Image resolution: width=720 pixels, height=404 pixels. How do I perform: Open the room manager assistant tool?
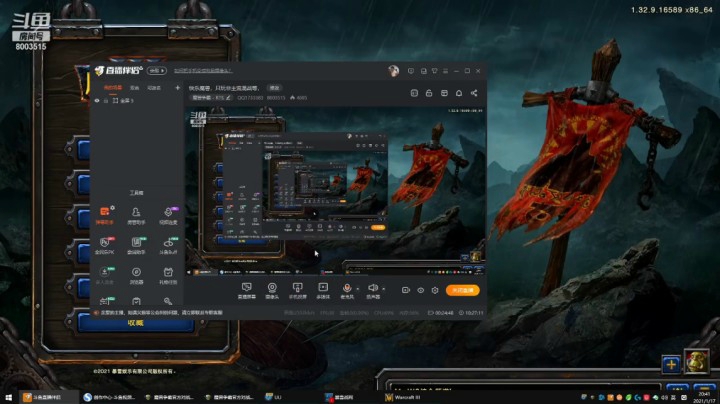pyautogui.click(x=136, y=215)
